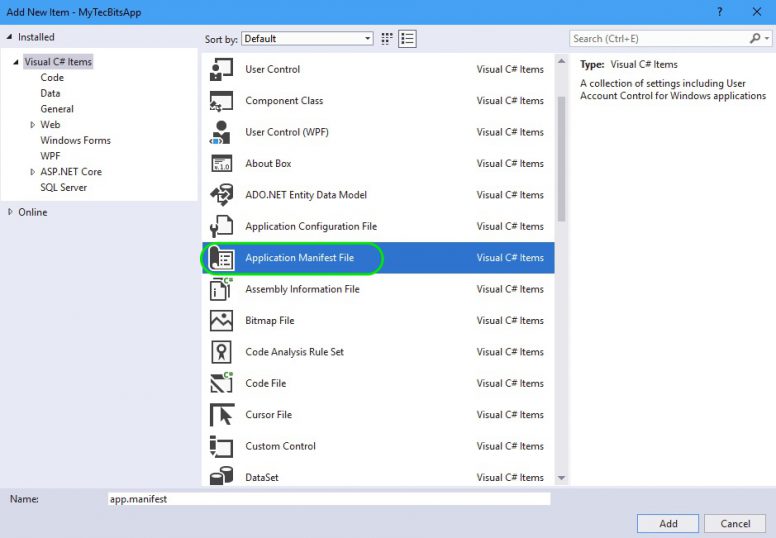Click the scroll down arrow of list
Screen dimensions: 776x538
[561, 478]
